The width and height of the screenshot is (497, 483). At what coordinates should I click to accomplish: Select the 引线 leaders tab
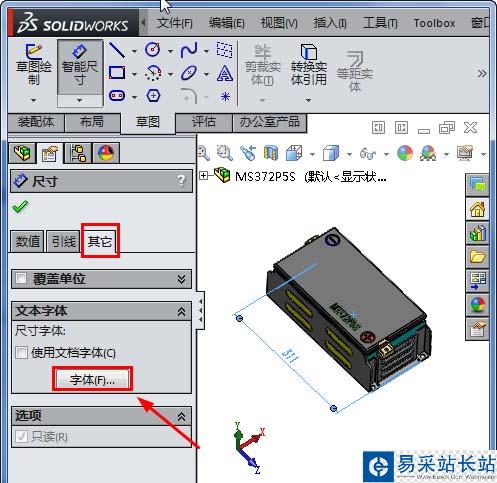[x=63, y=241]
